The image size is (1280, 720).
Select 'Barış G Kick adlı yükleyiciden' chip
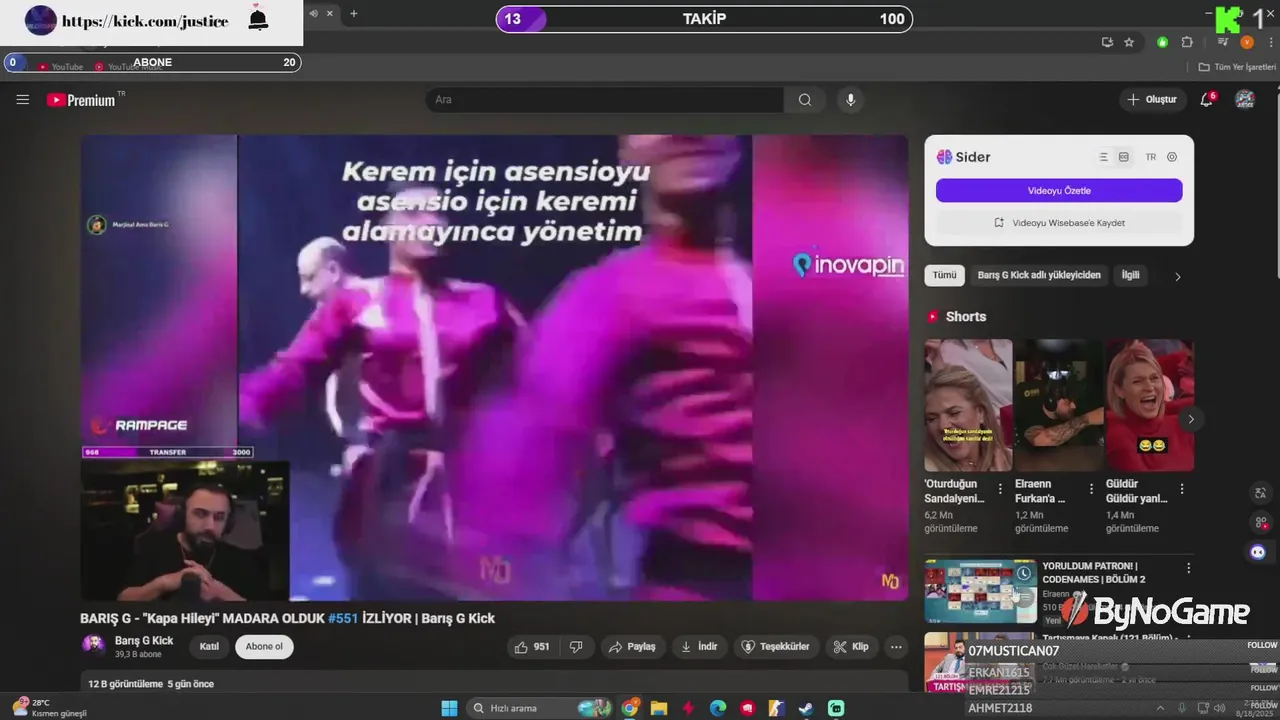point(1039,275)
